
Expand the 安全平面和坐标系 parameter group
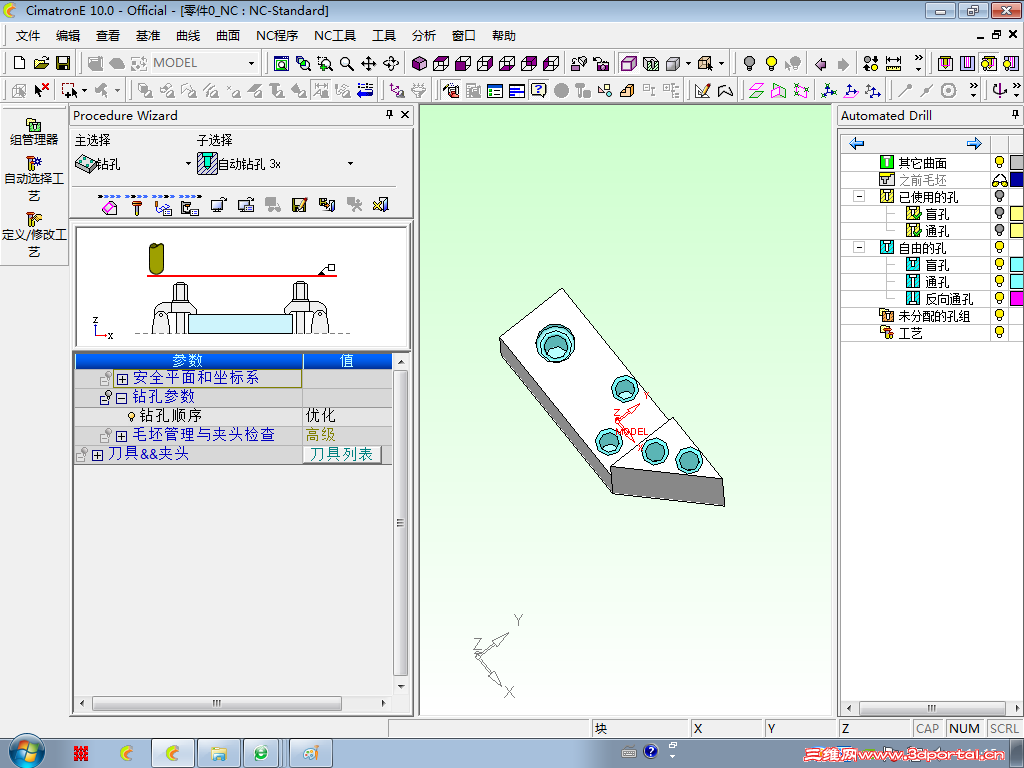tap(122, 379)
